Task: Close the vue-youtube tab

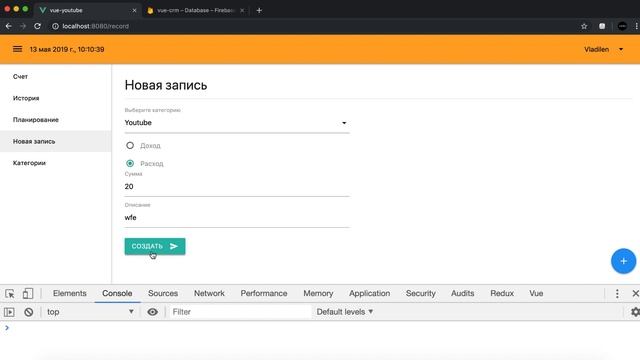Action: pyautogui.click(x=134, y=10)
